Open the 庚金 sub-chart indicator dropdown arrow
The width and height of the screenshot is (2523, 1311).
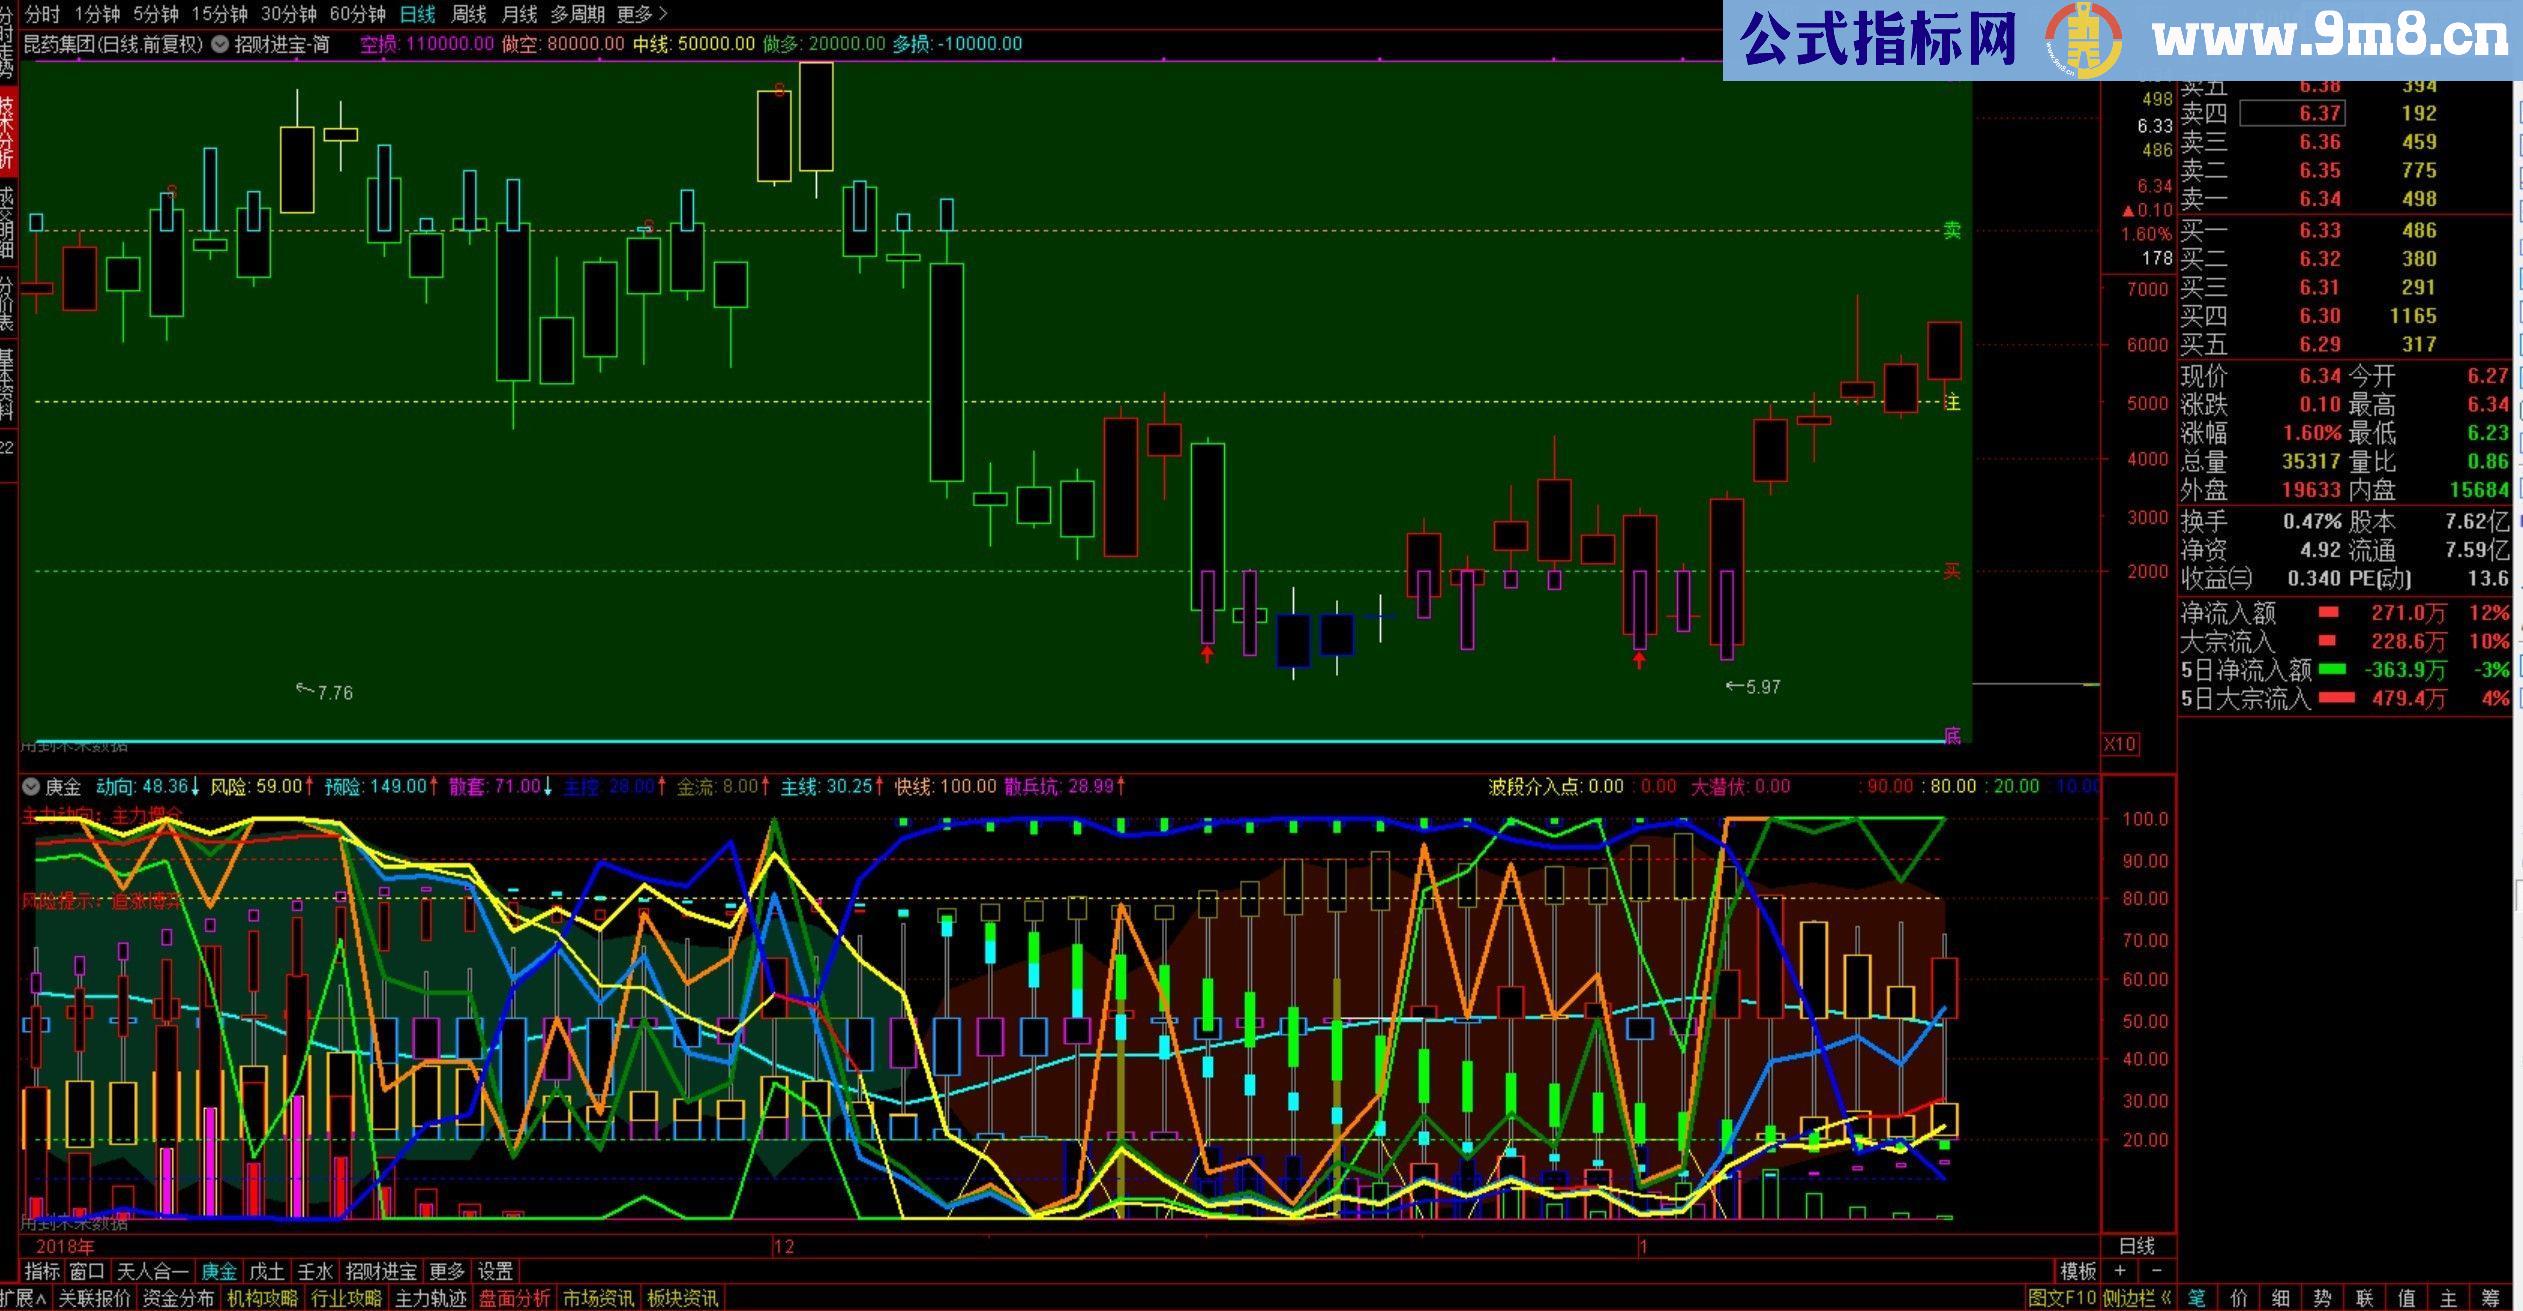click(31, 787)
